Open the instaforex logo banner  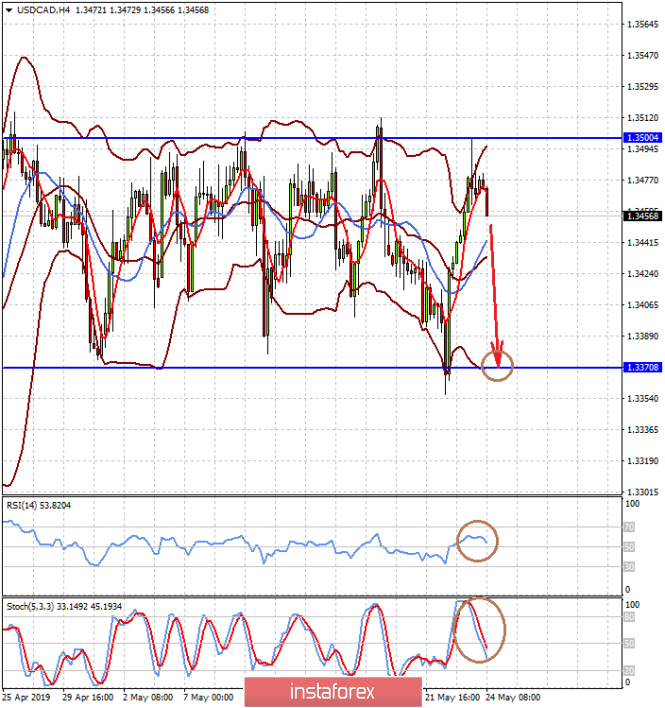pos(333,692)
